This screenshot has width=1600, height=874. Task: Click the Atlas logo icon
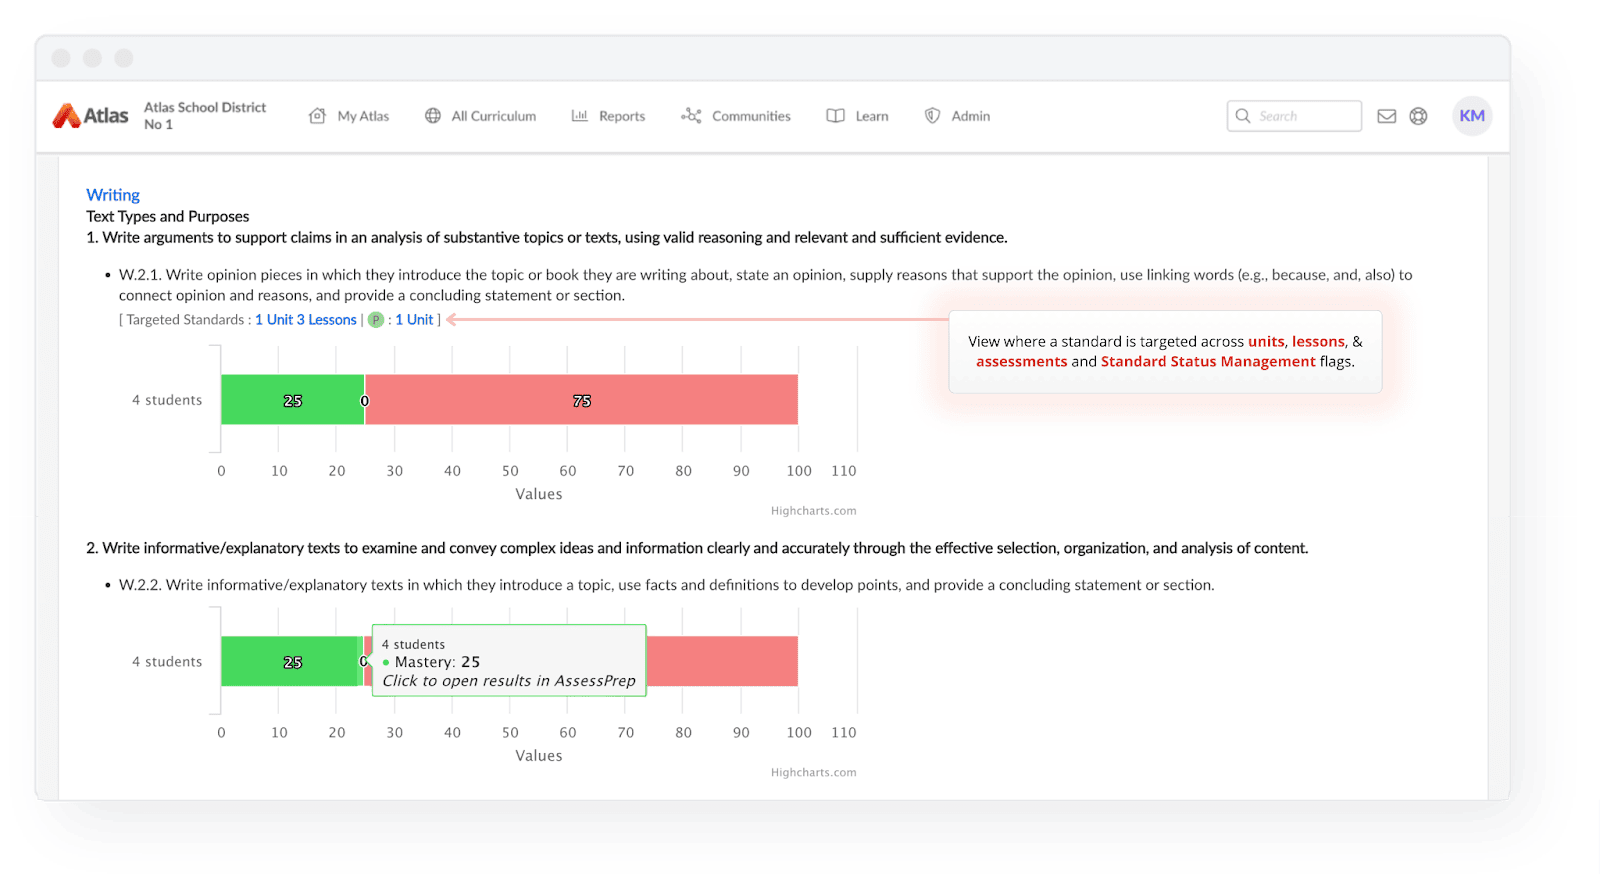tap(67, 116)
